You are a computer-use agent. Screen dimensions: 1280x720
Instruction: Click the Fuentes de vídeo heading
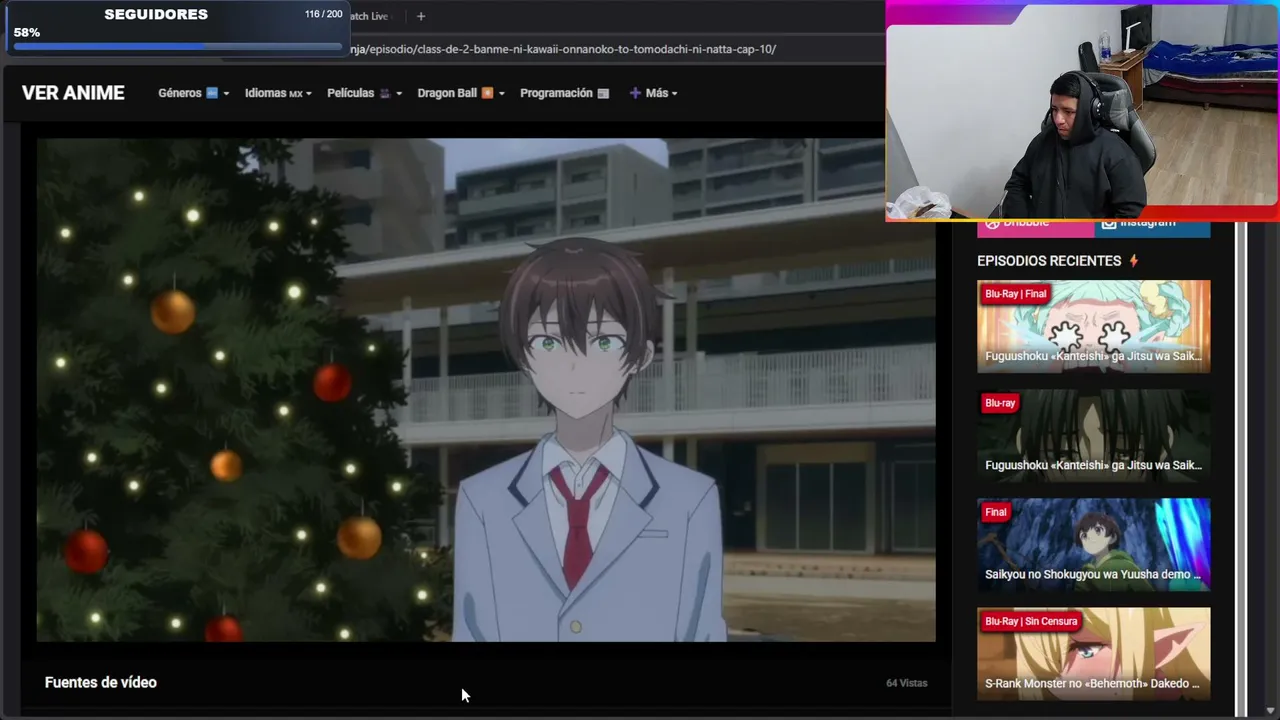pyautogui.click(x=101, y=682)
